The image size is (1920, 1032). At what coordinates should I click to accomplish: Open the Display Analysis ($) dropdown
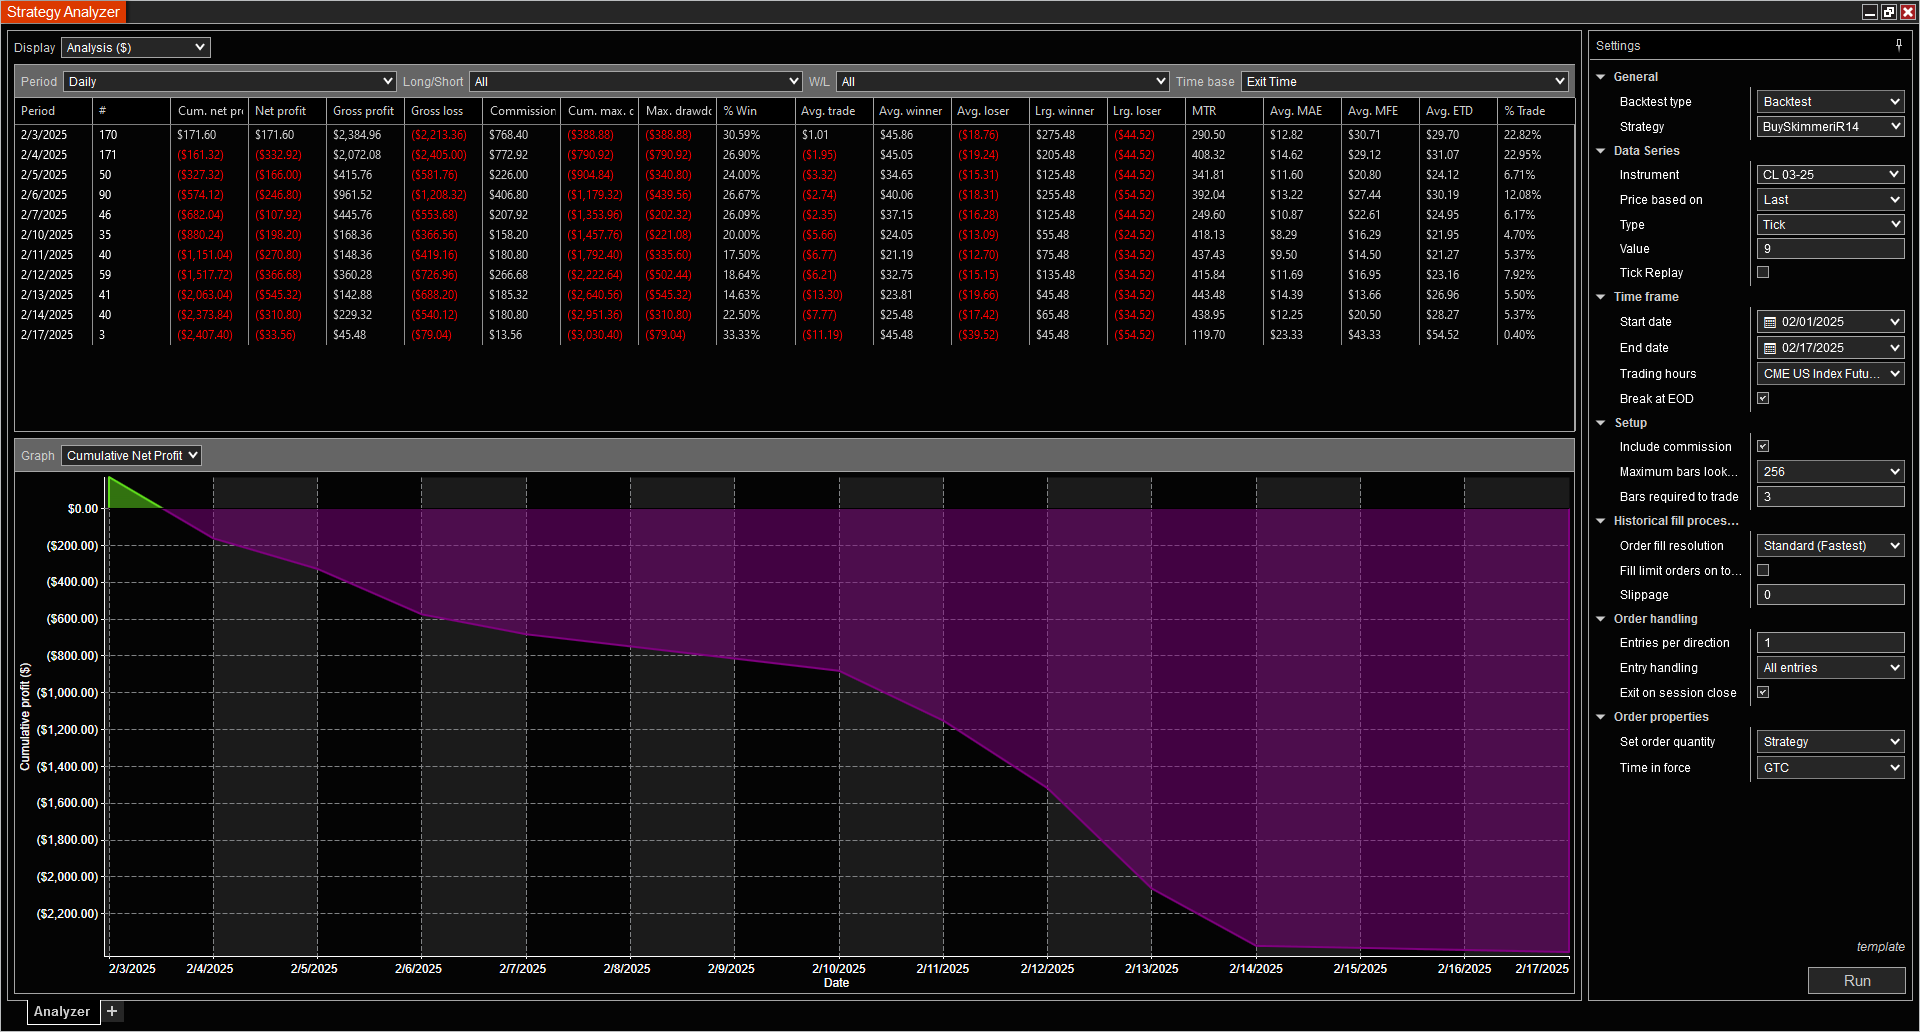tap(135, 47)
